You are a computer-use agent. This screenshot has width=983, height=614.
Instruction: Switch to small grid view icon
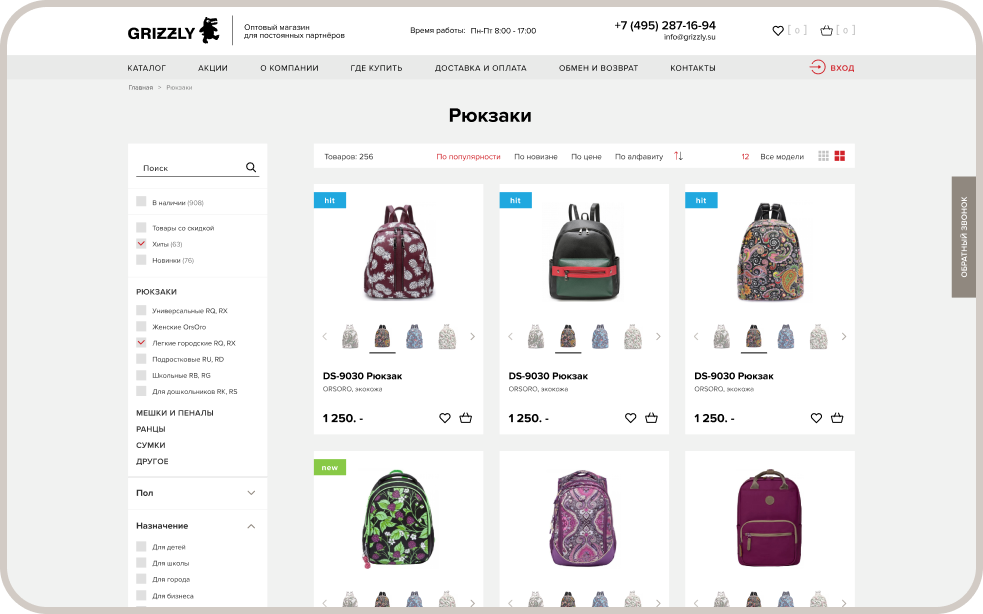(x=824, y=156)
